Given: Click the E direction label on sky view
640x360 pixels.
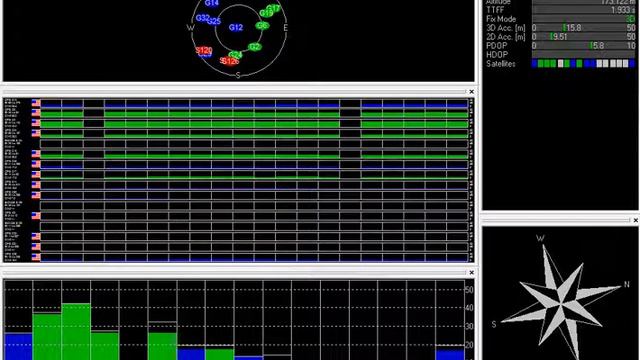Looking at the screenshot, I should 285,27.
